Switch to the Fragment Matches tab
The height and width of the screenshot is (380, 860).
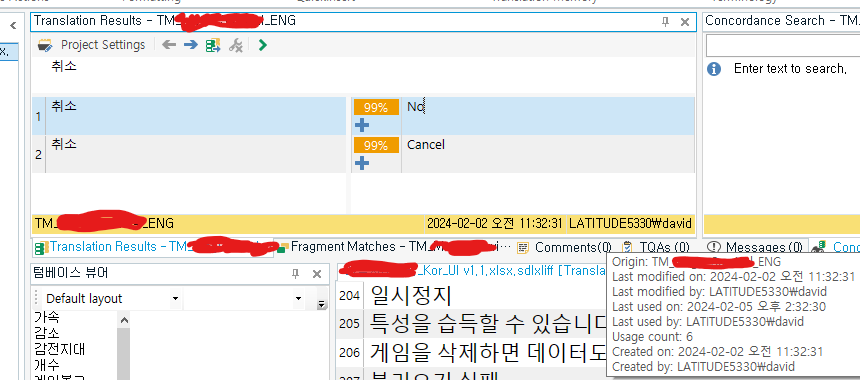(x=394, y=247)
